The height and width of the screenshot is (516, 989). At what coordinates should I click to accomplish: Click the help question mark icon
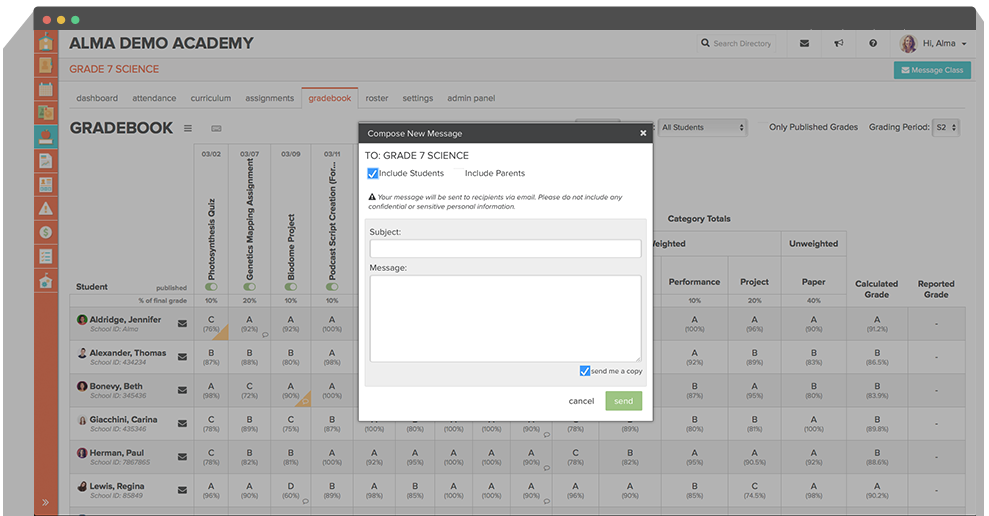click(873, 44)
